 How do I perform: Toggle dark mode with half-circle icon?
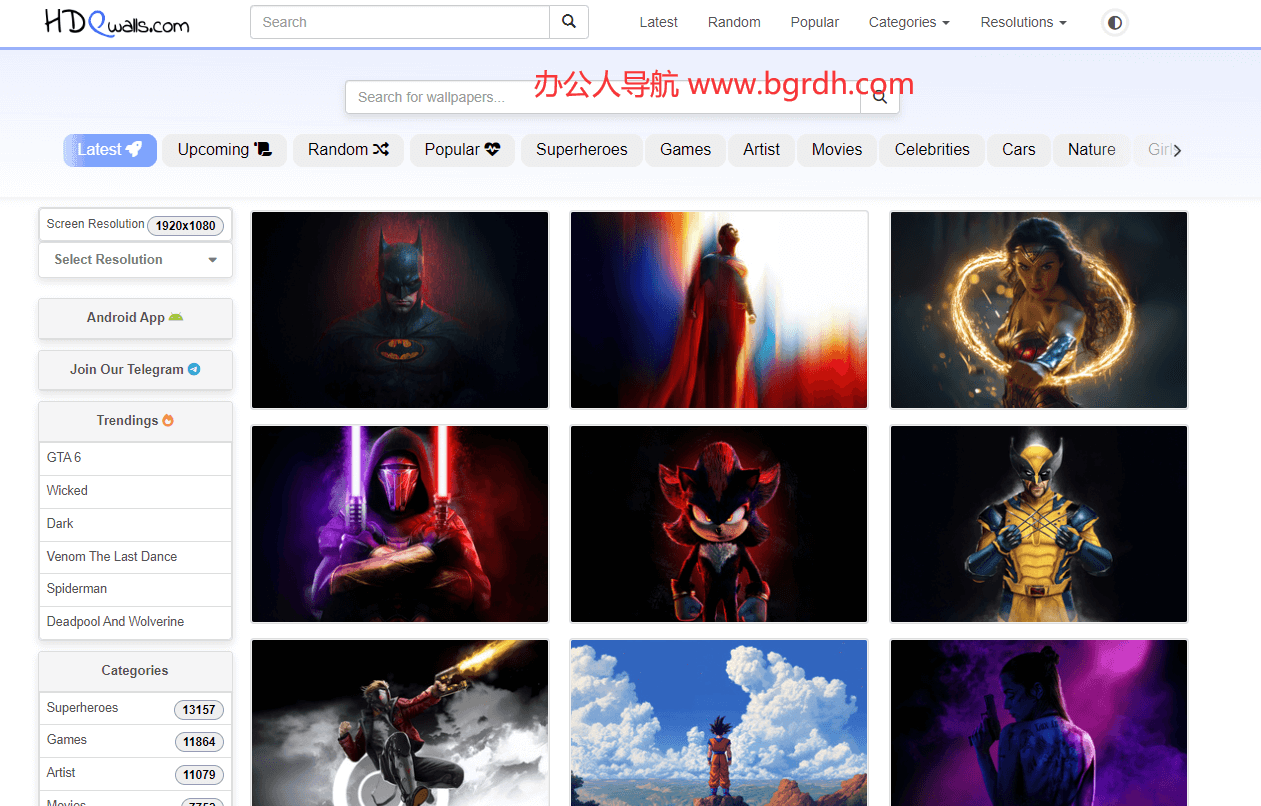click(x=1114, y=22)
